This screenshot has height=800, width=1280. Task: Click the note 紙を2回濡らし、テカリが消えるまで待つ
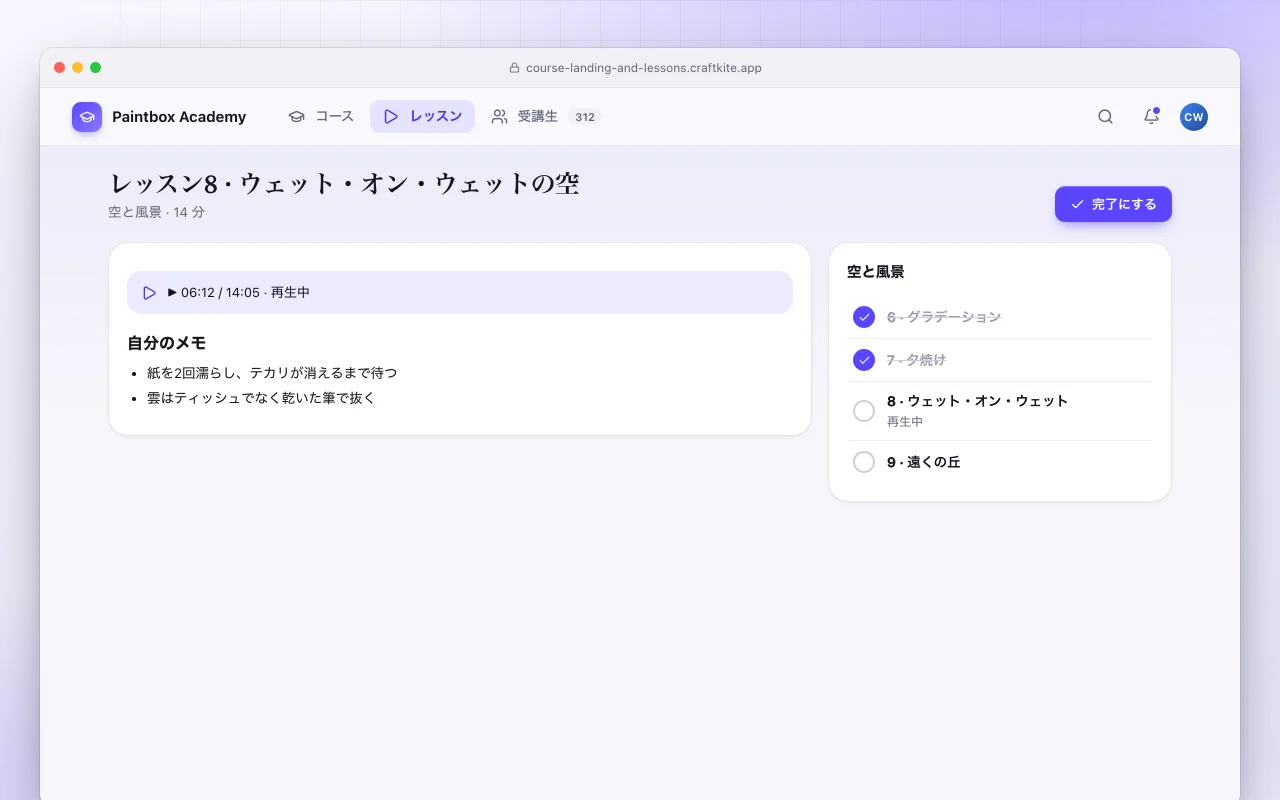pos(272,373)
